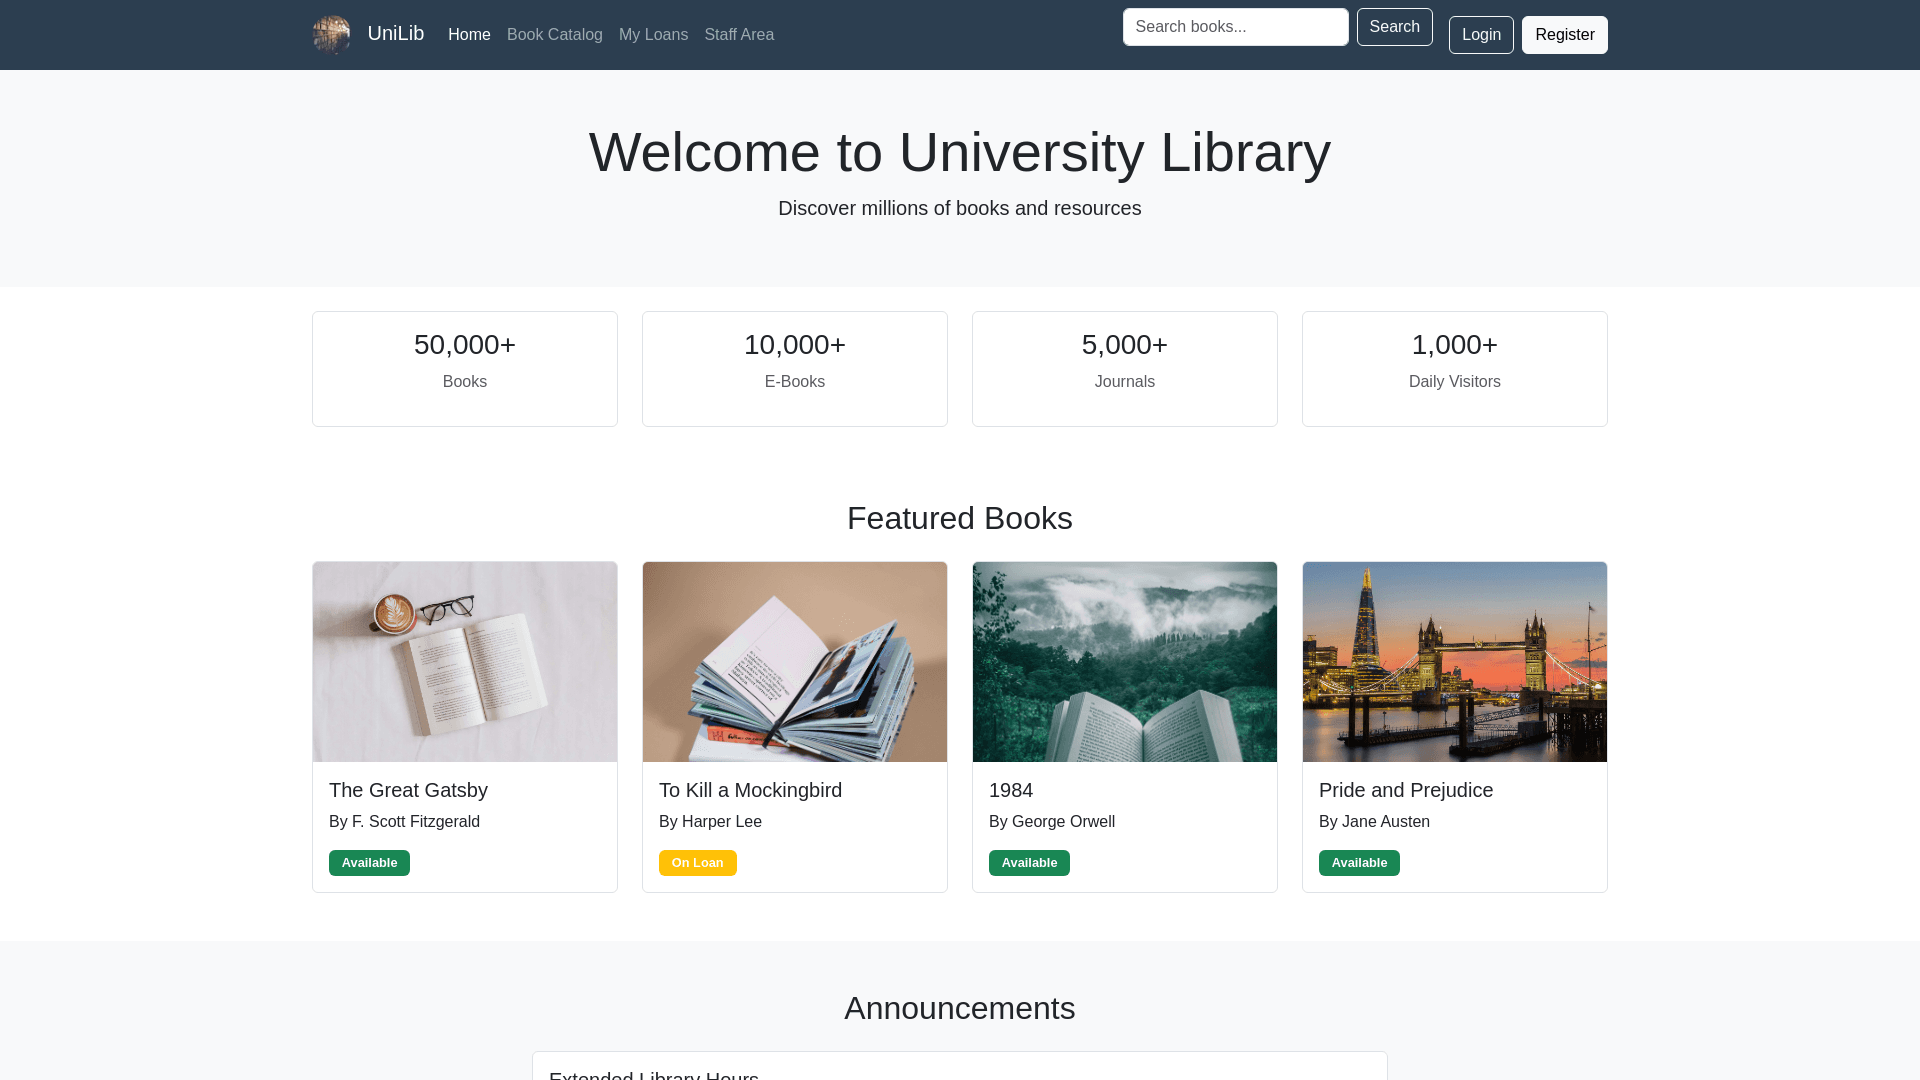1920x1080 pixels.
Task: Select Pride and Prejudice cover thumbnail
Action: [x=1455, y=662]
